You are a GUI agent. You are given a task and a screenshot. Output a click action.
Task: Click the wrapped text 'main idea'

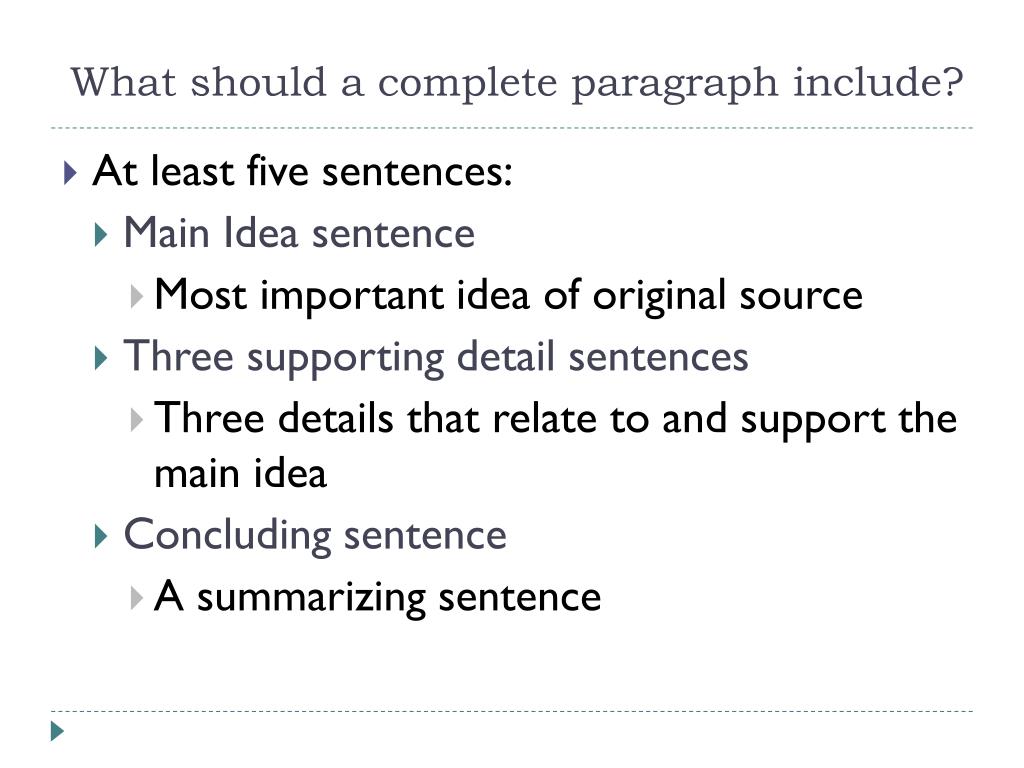click(x=240, y=474)
